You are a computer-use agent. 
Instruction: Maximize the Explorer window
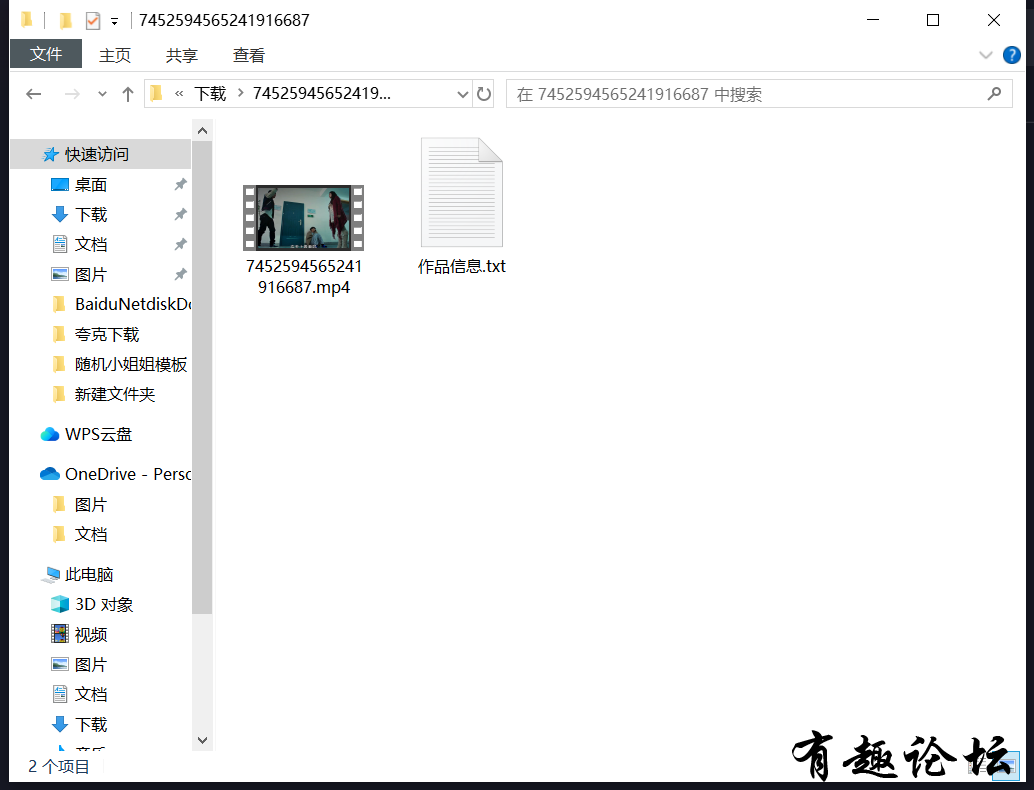click(933, 20)
